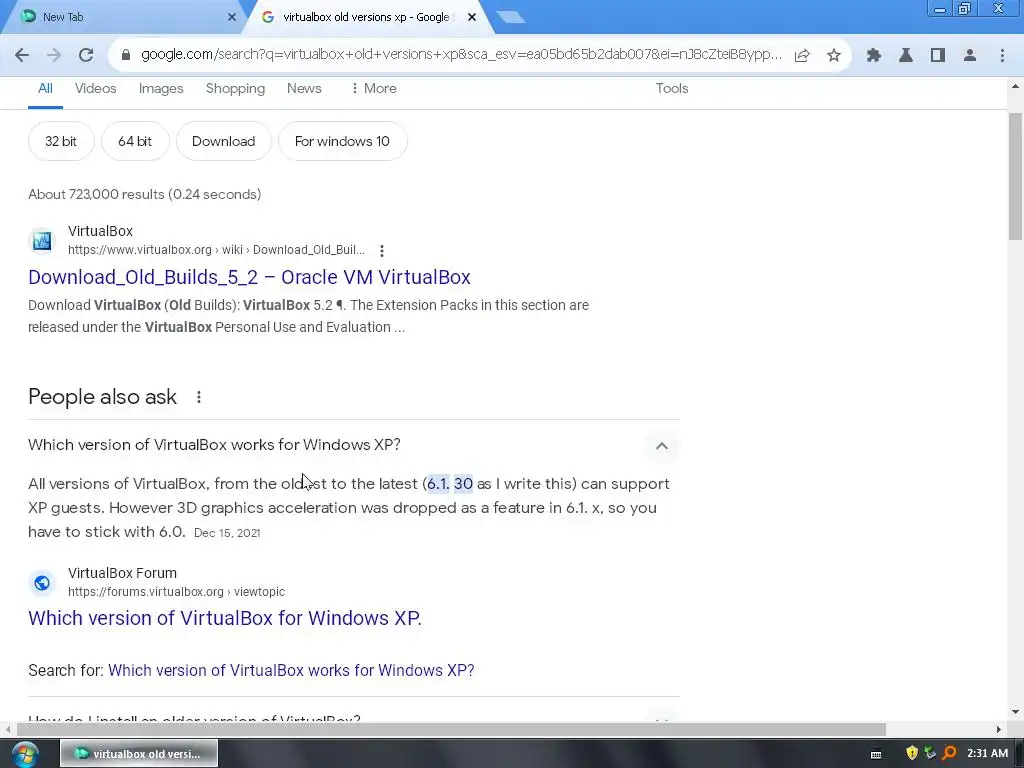Click the About 723,000 results text
This screenshot has width=1024, height=768.
(x=144, y=195)
